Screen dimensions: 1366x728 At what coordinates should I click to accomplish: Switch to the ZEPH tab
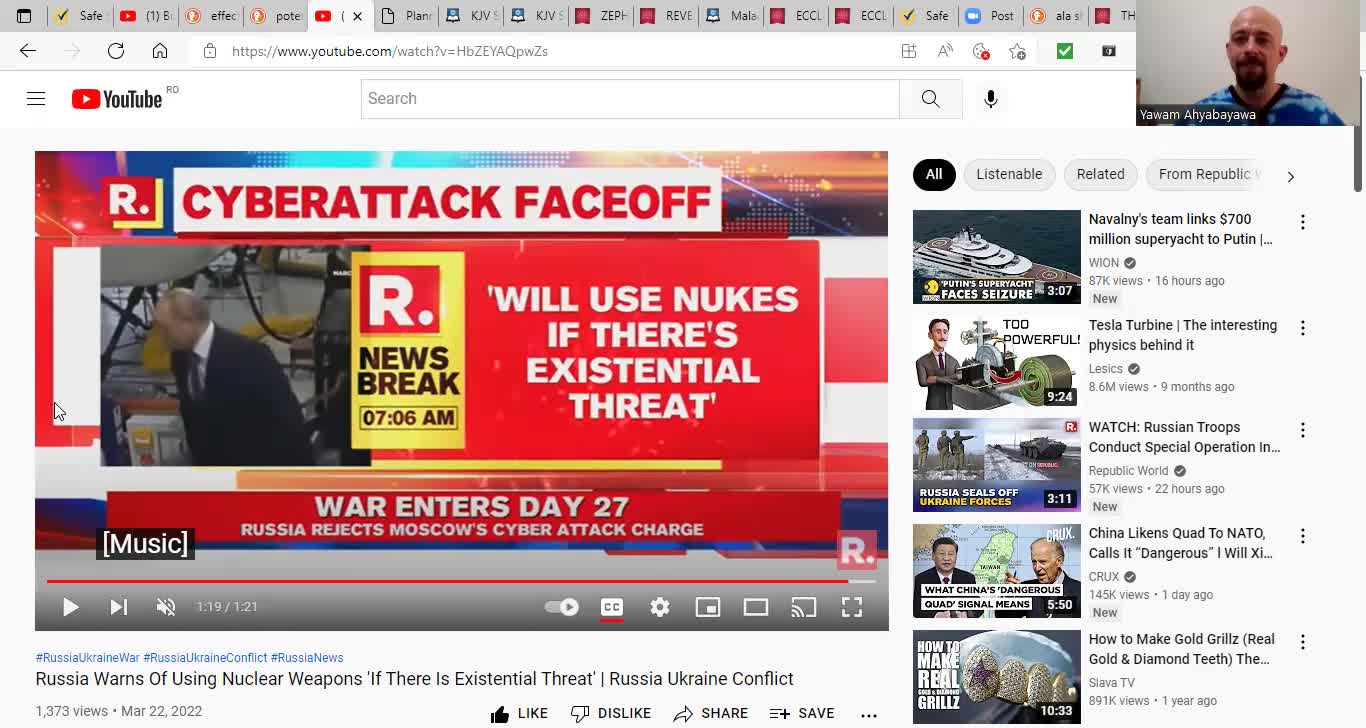click(600, 16)
